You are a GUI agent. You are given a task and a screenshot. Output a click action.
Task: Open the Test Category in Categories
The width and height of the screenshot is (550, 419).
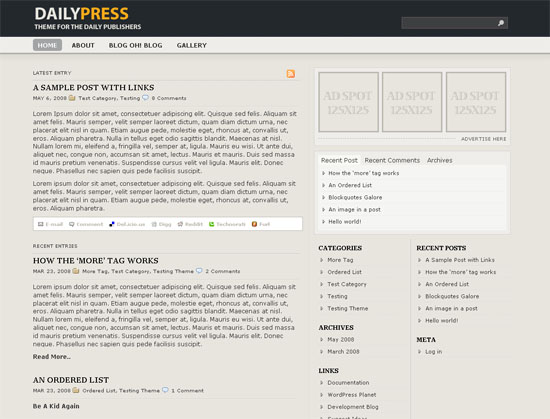(x=347, y=284)
